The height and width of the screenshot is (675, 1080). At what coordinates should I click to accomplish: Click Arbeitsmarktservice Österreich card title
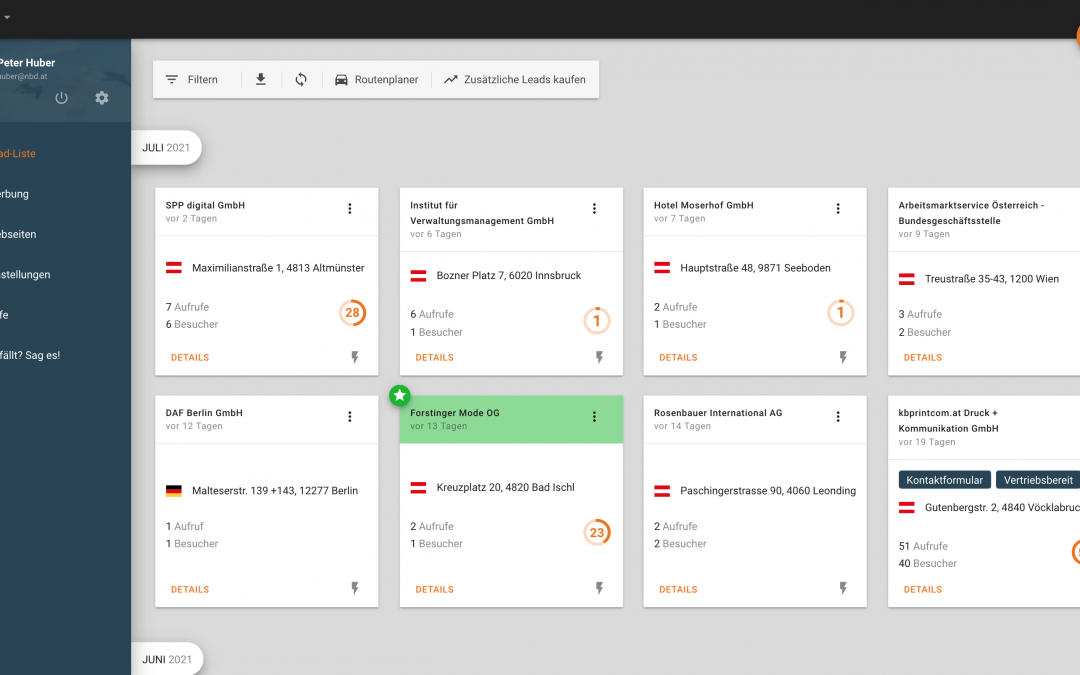click(x=971, y=213)
